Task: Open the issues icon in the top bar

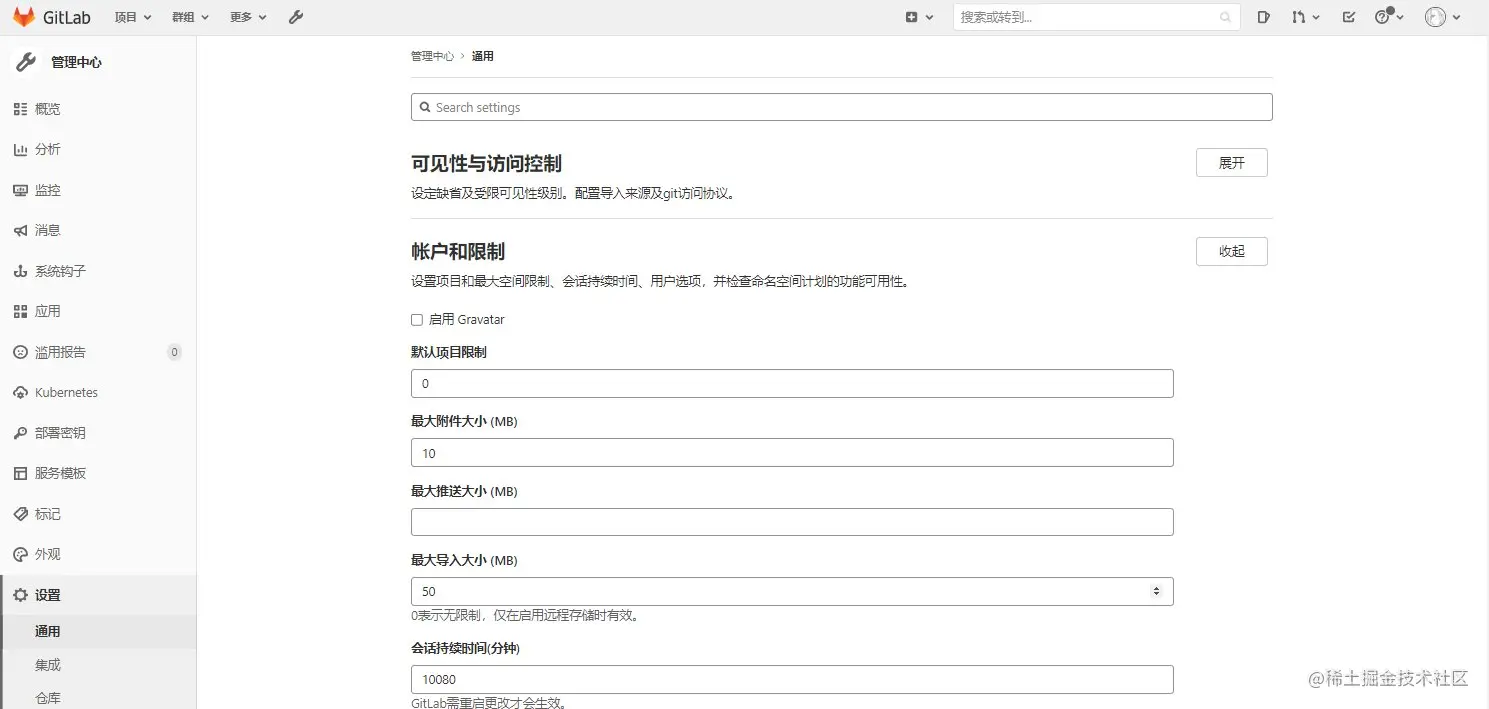Action: [1263, 17]
